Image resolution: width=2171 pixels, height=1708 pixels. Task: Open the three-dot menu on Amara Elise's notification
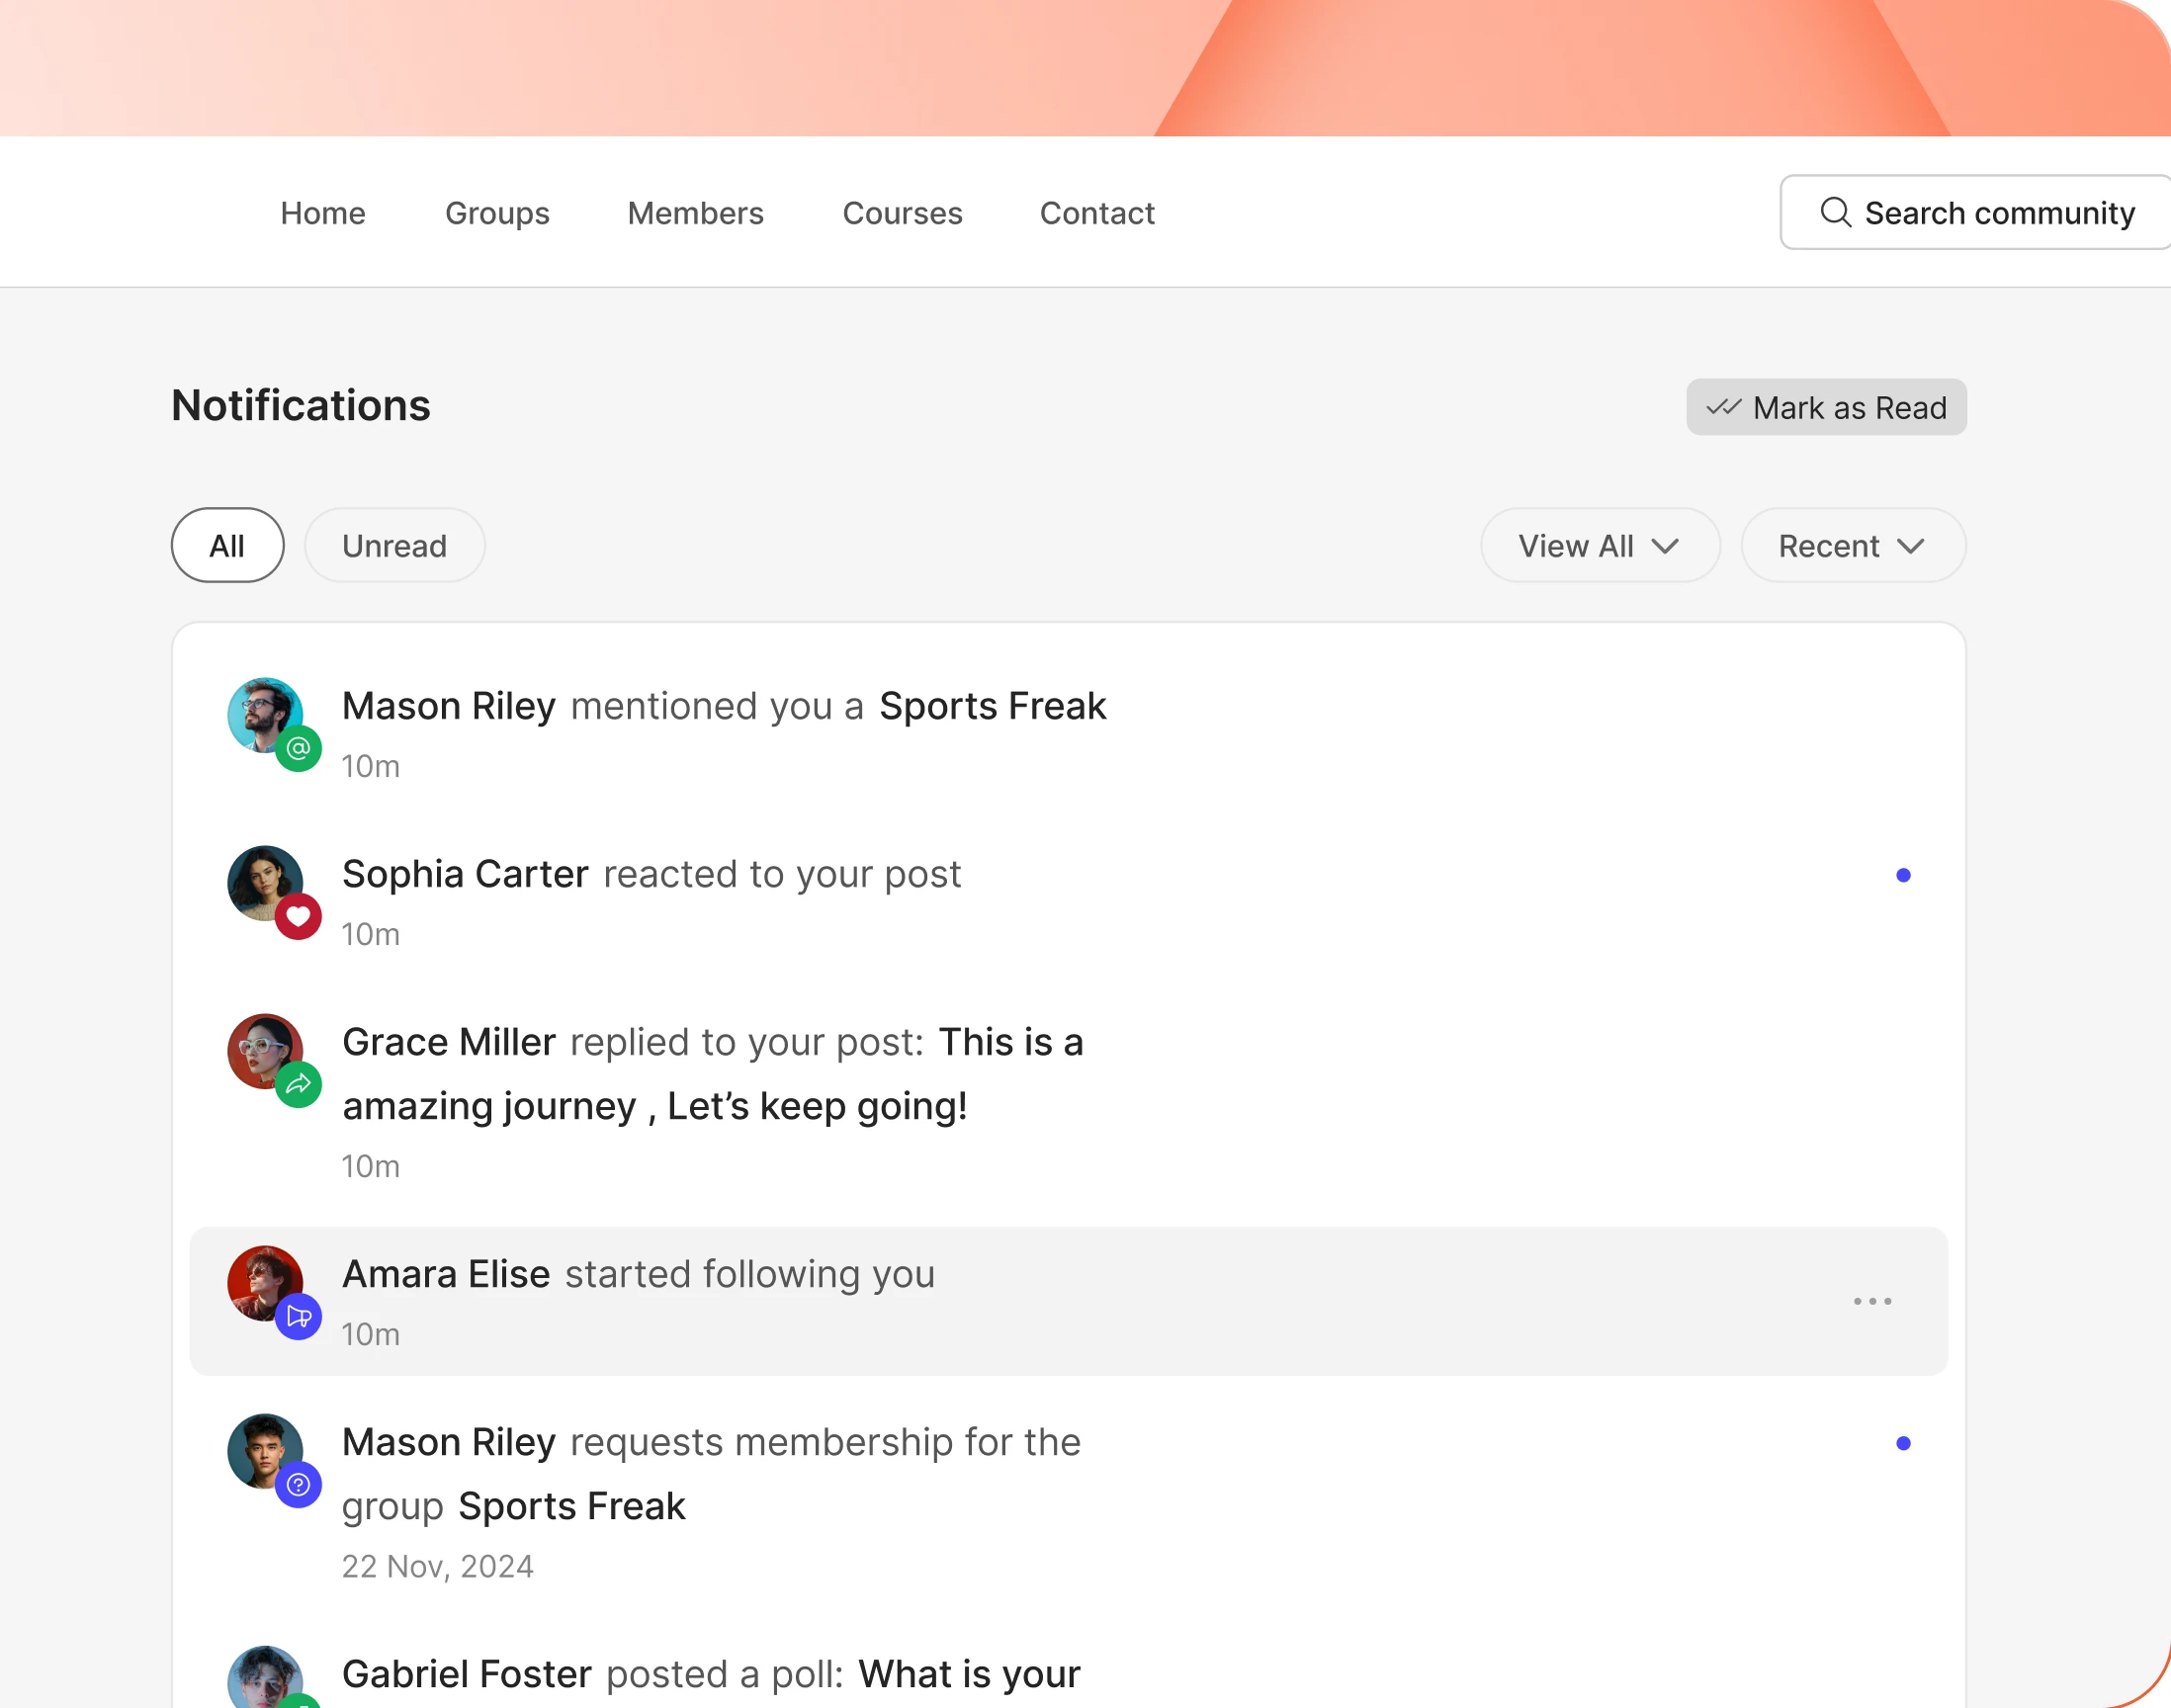[1872, 1301]
